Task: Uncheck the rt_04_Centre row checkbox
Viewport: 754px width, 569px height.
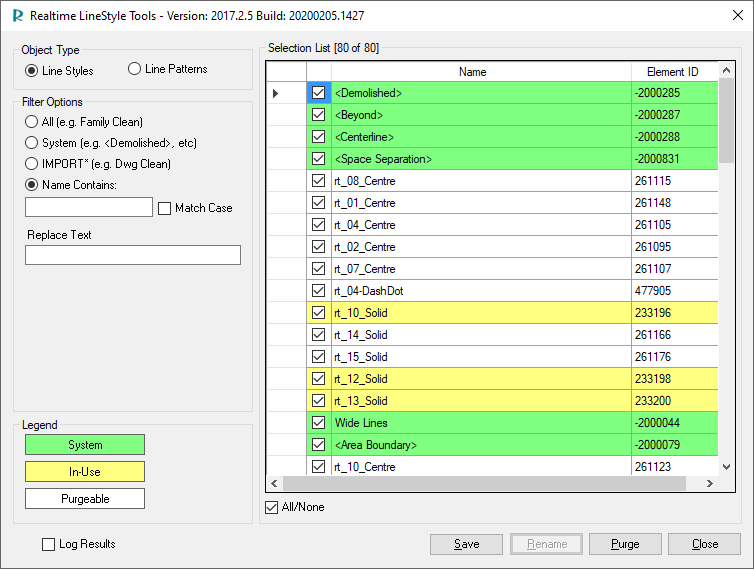Action: pyautogui.click(x=318, y=225)
